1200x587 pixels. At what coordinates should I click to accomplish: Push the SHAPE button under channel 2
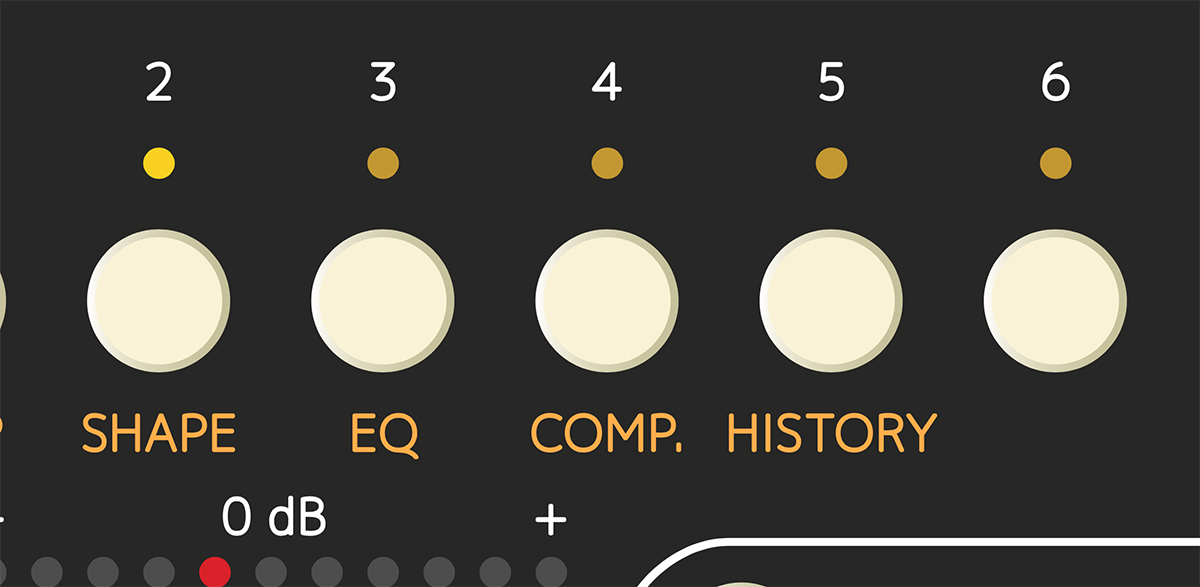pos(159,300)
